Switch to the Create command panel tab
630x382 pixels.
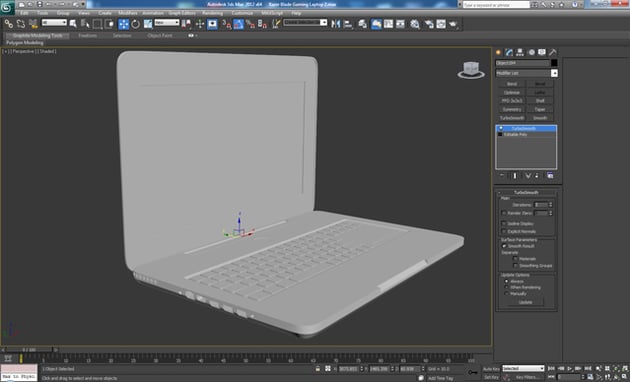tap(499, 52)
